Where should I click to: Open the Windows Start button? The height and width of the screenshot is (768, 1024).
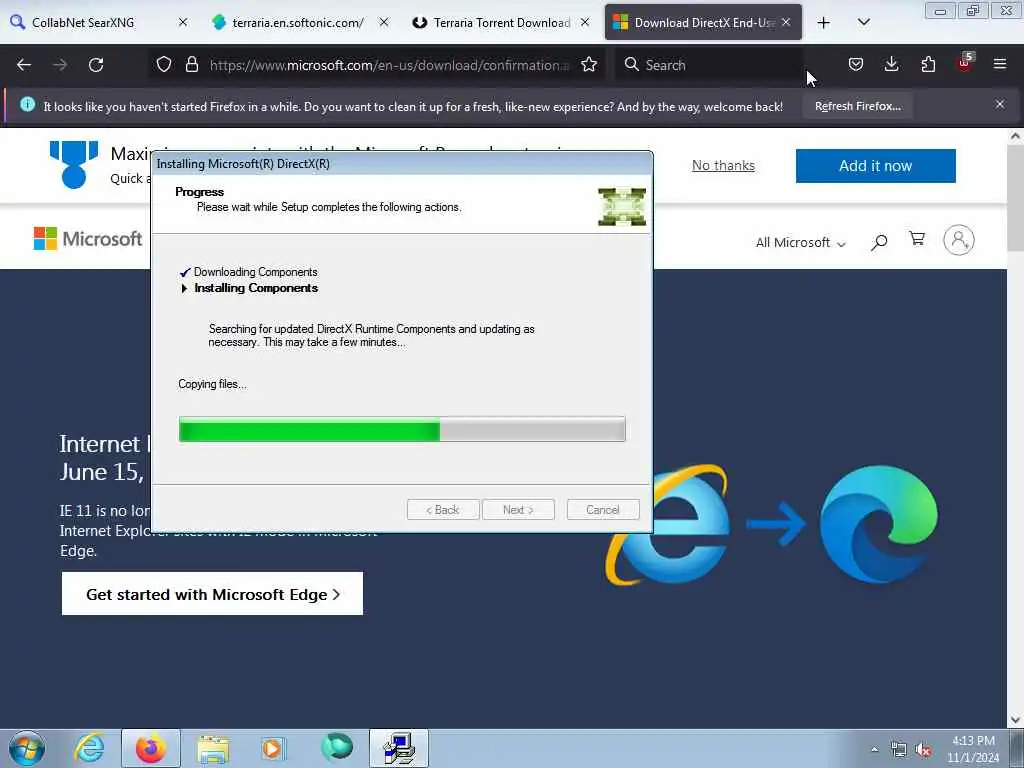click(27, 748)
